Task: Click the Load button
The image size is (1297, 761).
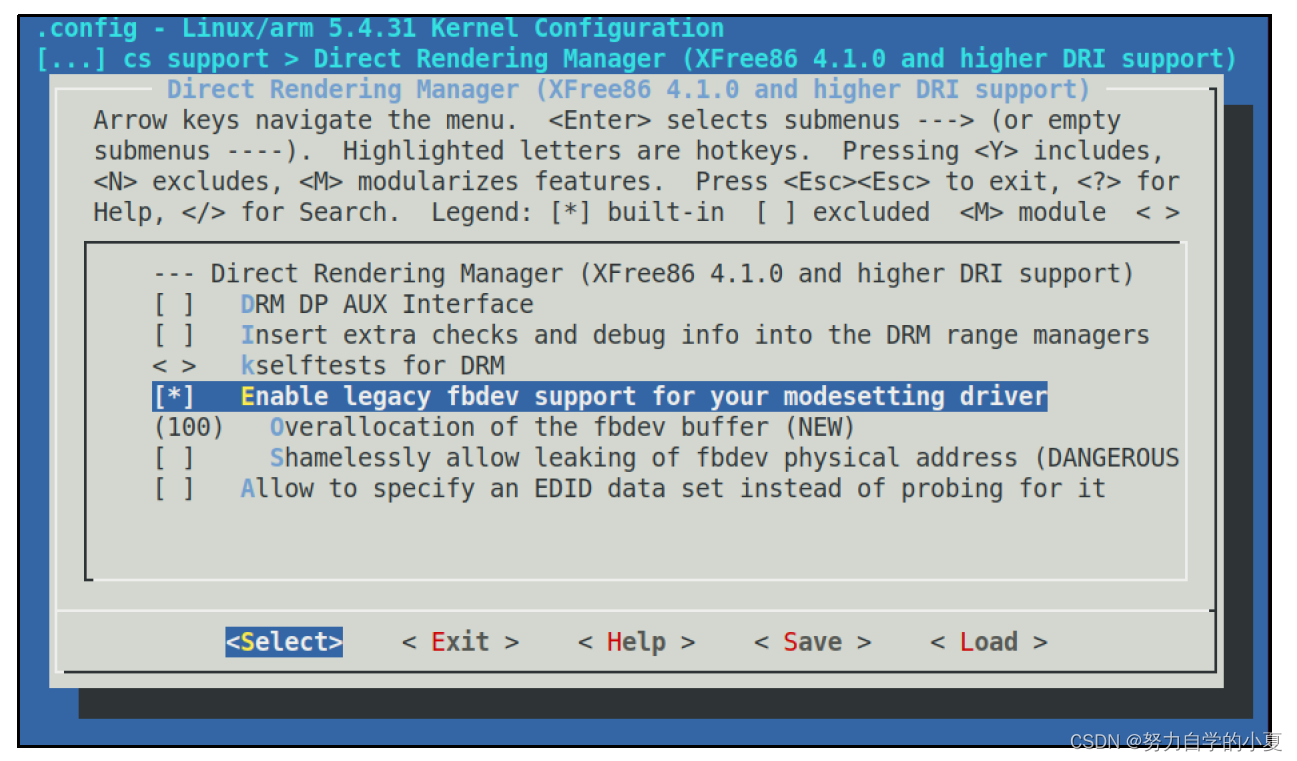Action: pos(988,642)
